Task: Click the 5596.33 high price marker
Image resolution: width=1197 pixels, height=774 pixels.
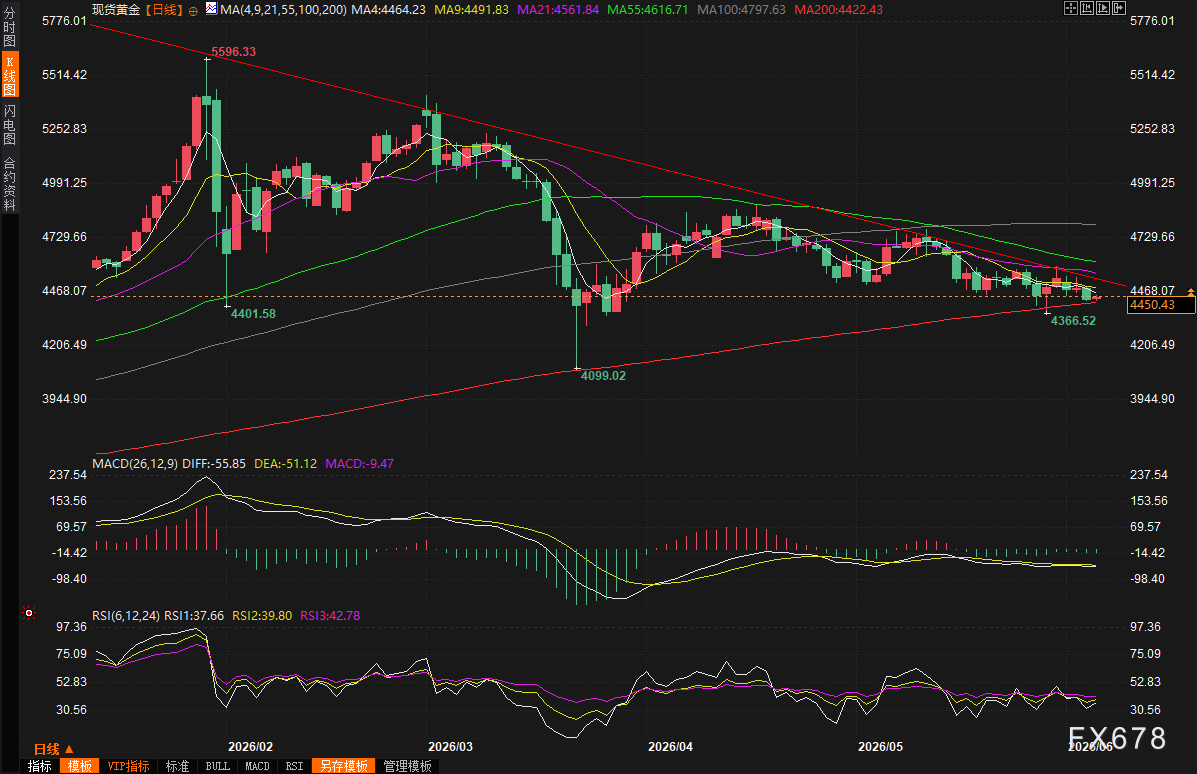Action: (x=234, y=52)
